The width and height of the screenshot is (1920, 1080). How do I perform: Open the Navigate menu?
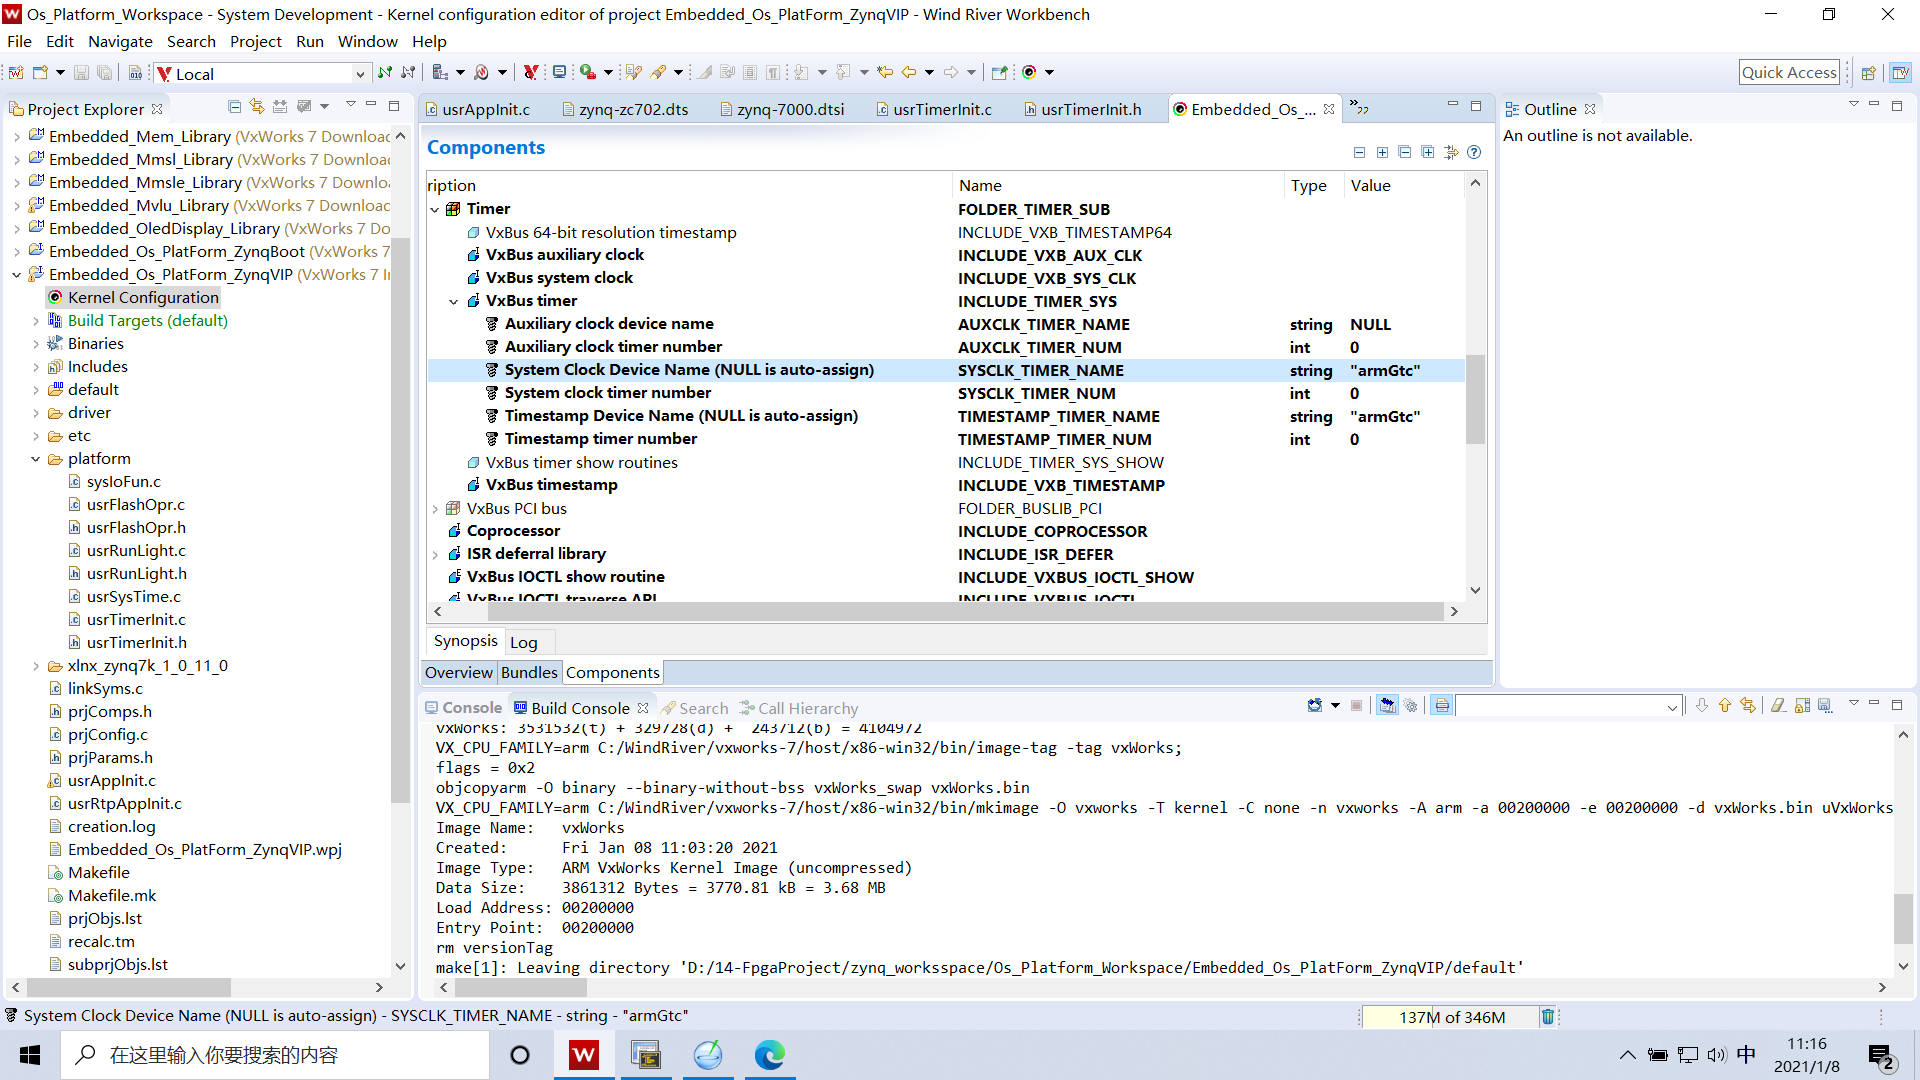(120, 41)
